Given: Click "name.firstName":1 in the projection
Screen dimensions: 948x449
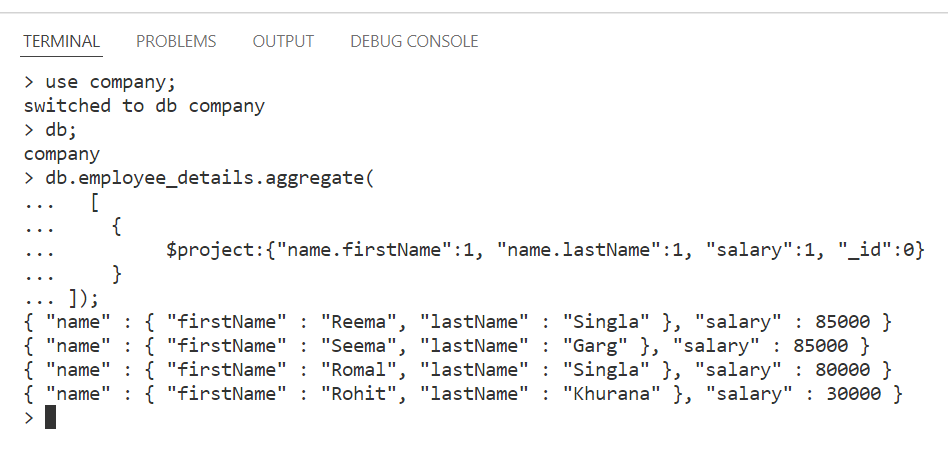Looking at the screenshot, I should [375, 250].
